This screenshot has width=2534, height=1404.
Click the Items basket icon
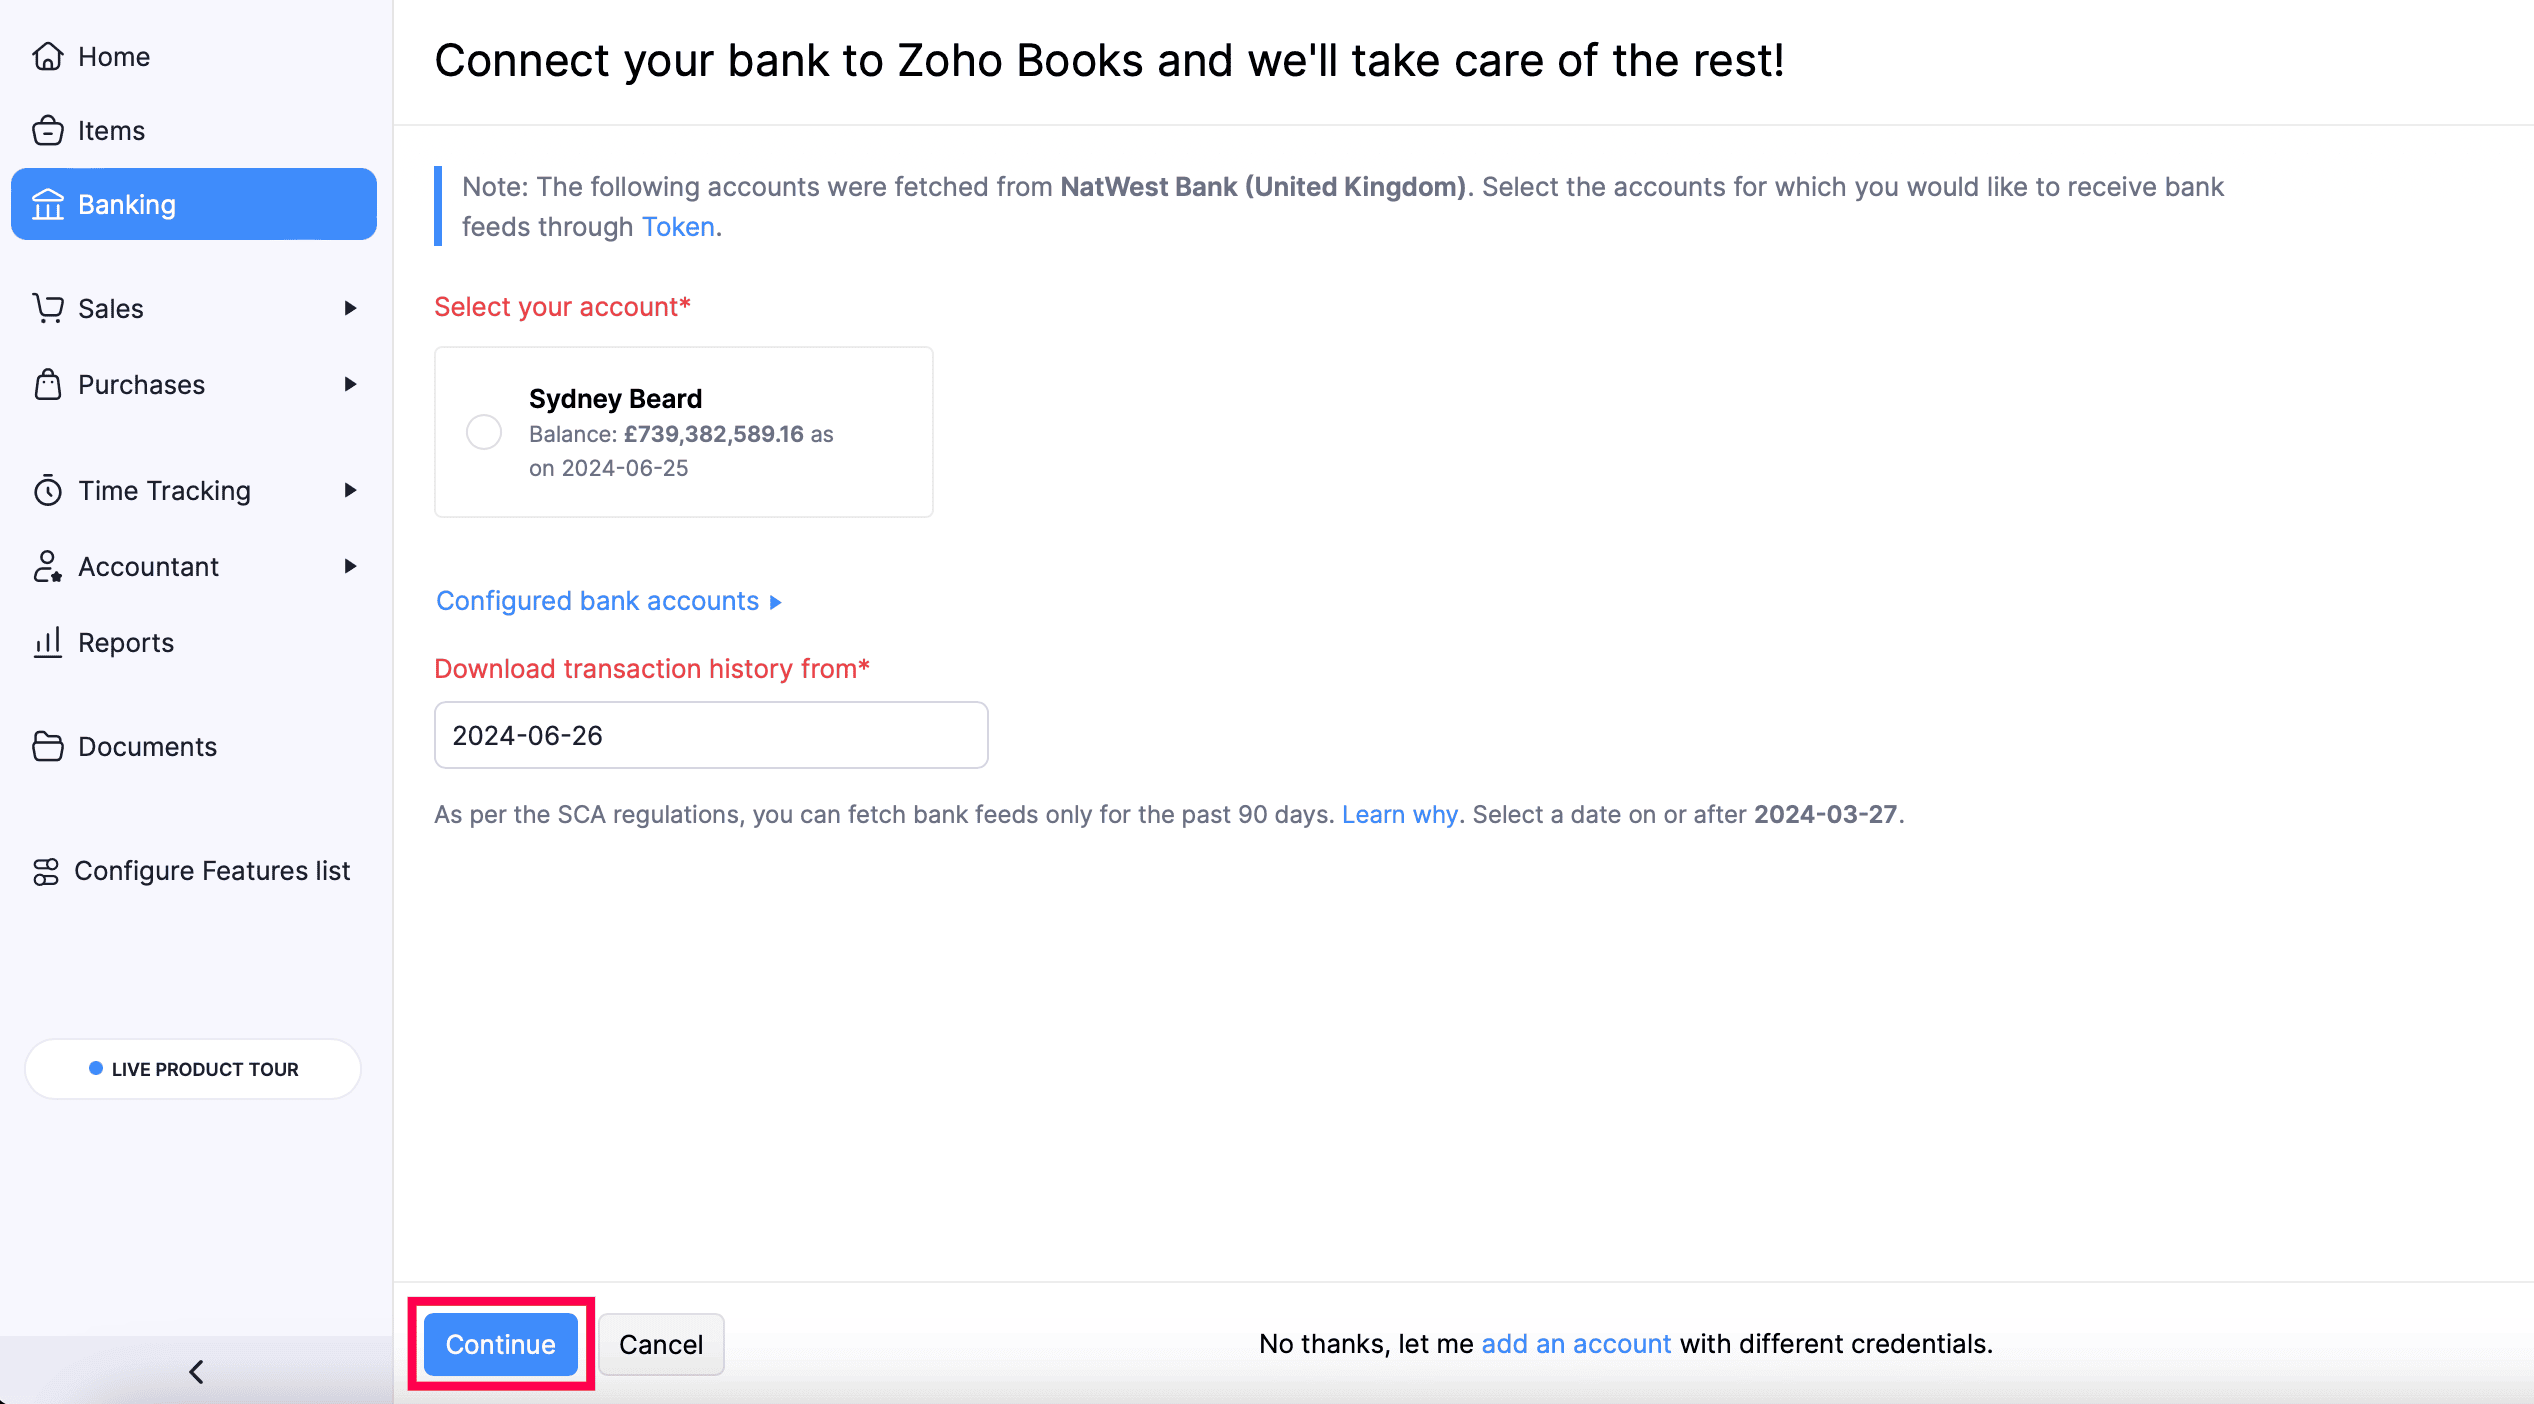(x=47, y=131)
